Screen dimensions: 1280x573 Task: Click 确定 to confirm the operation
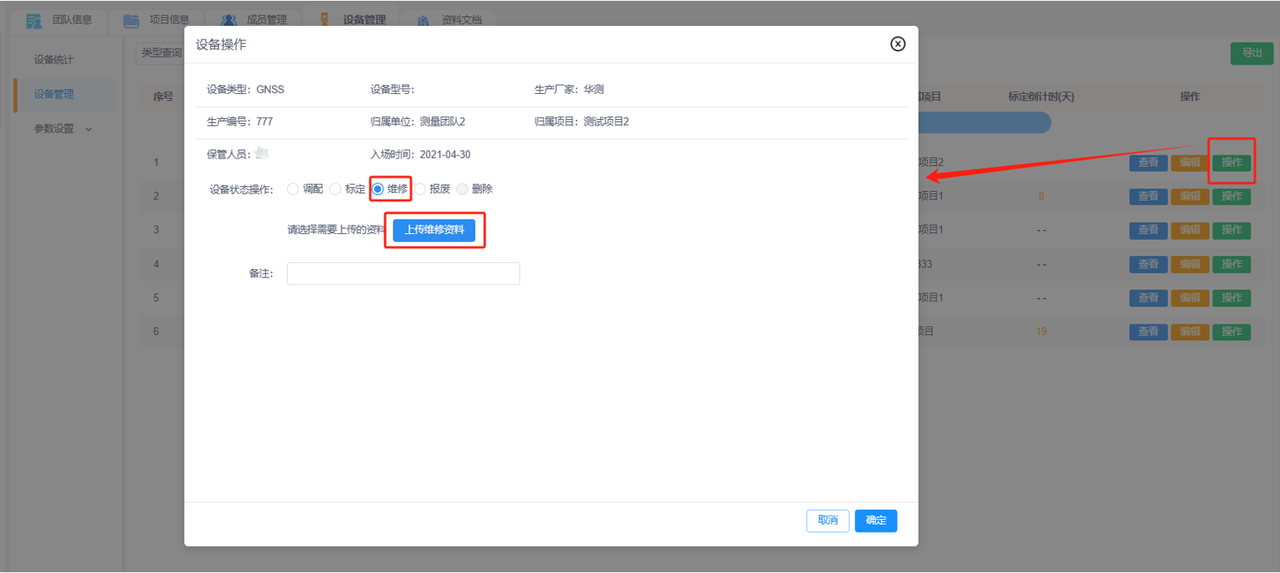pos(875,520)
